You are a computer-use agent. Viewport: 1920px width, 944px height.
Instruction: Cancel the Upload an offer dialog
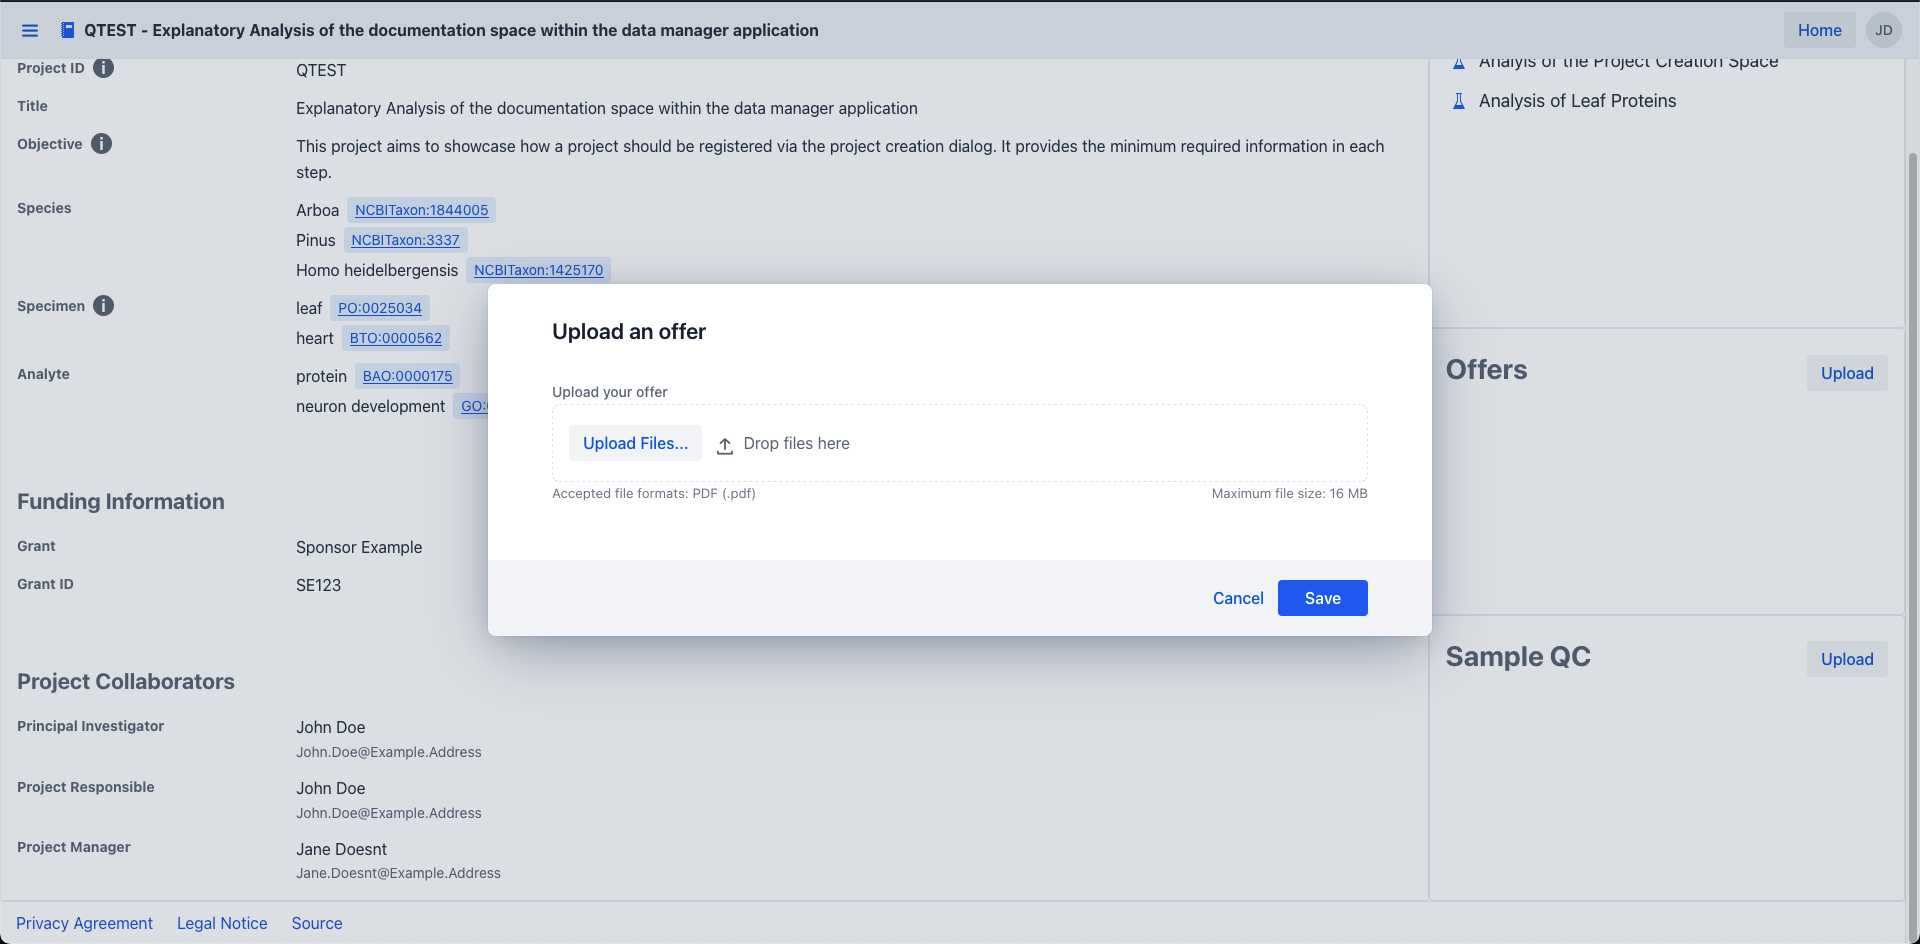1238,598
